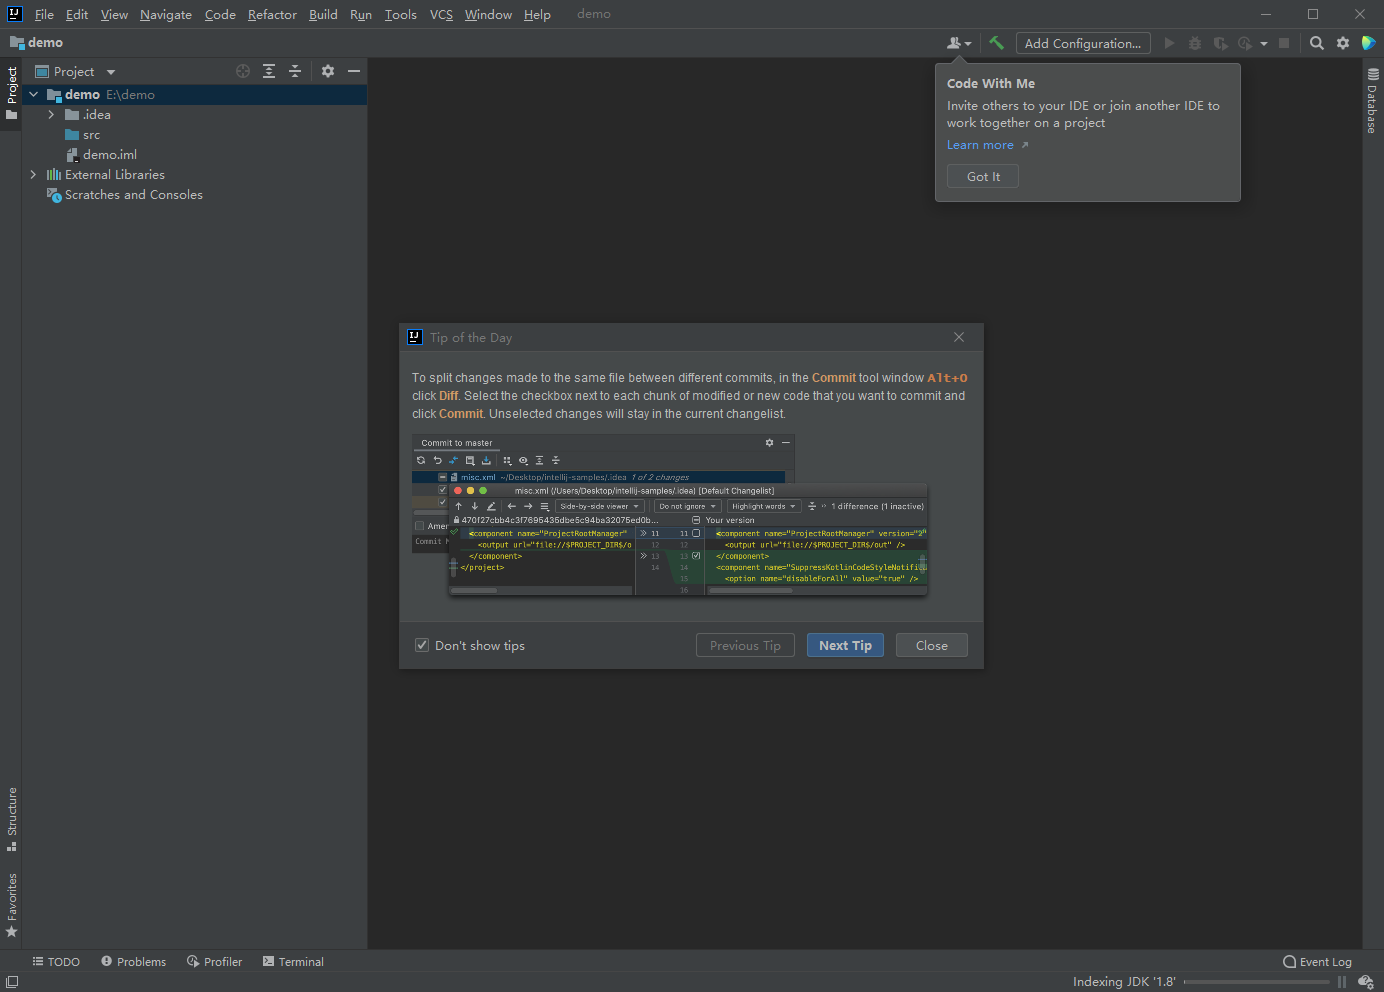Hide the Project panel using minus icon
Viewport: 1384px width, 992px height.
[354, 71]
